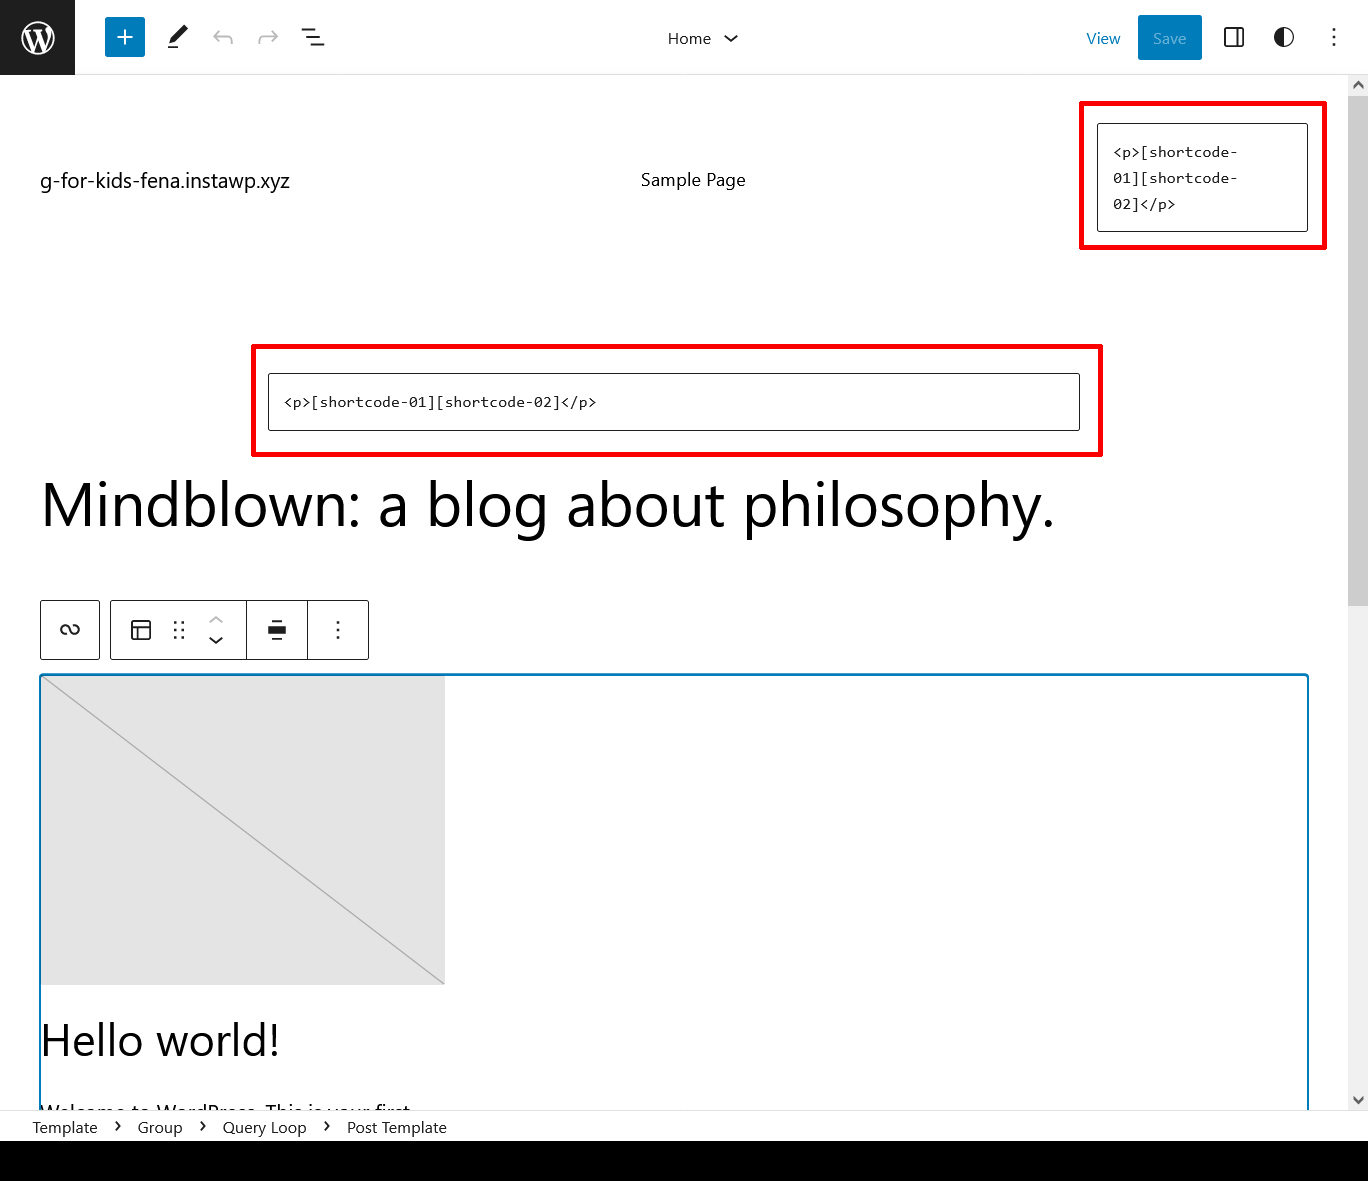1368x1181 pixels.
Task: Click the WordPress logo
Action: (37, 37)
